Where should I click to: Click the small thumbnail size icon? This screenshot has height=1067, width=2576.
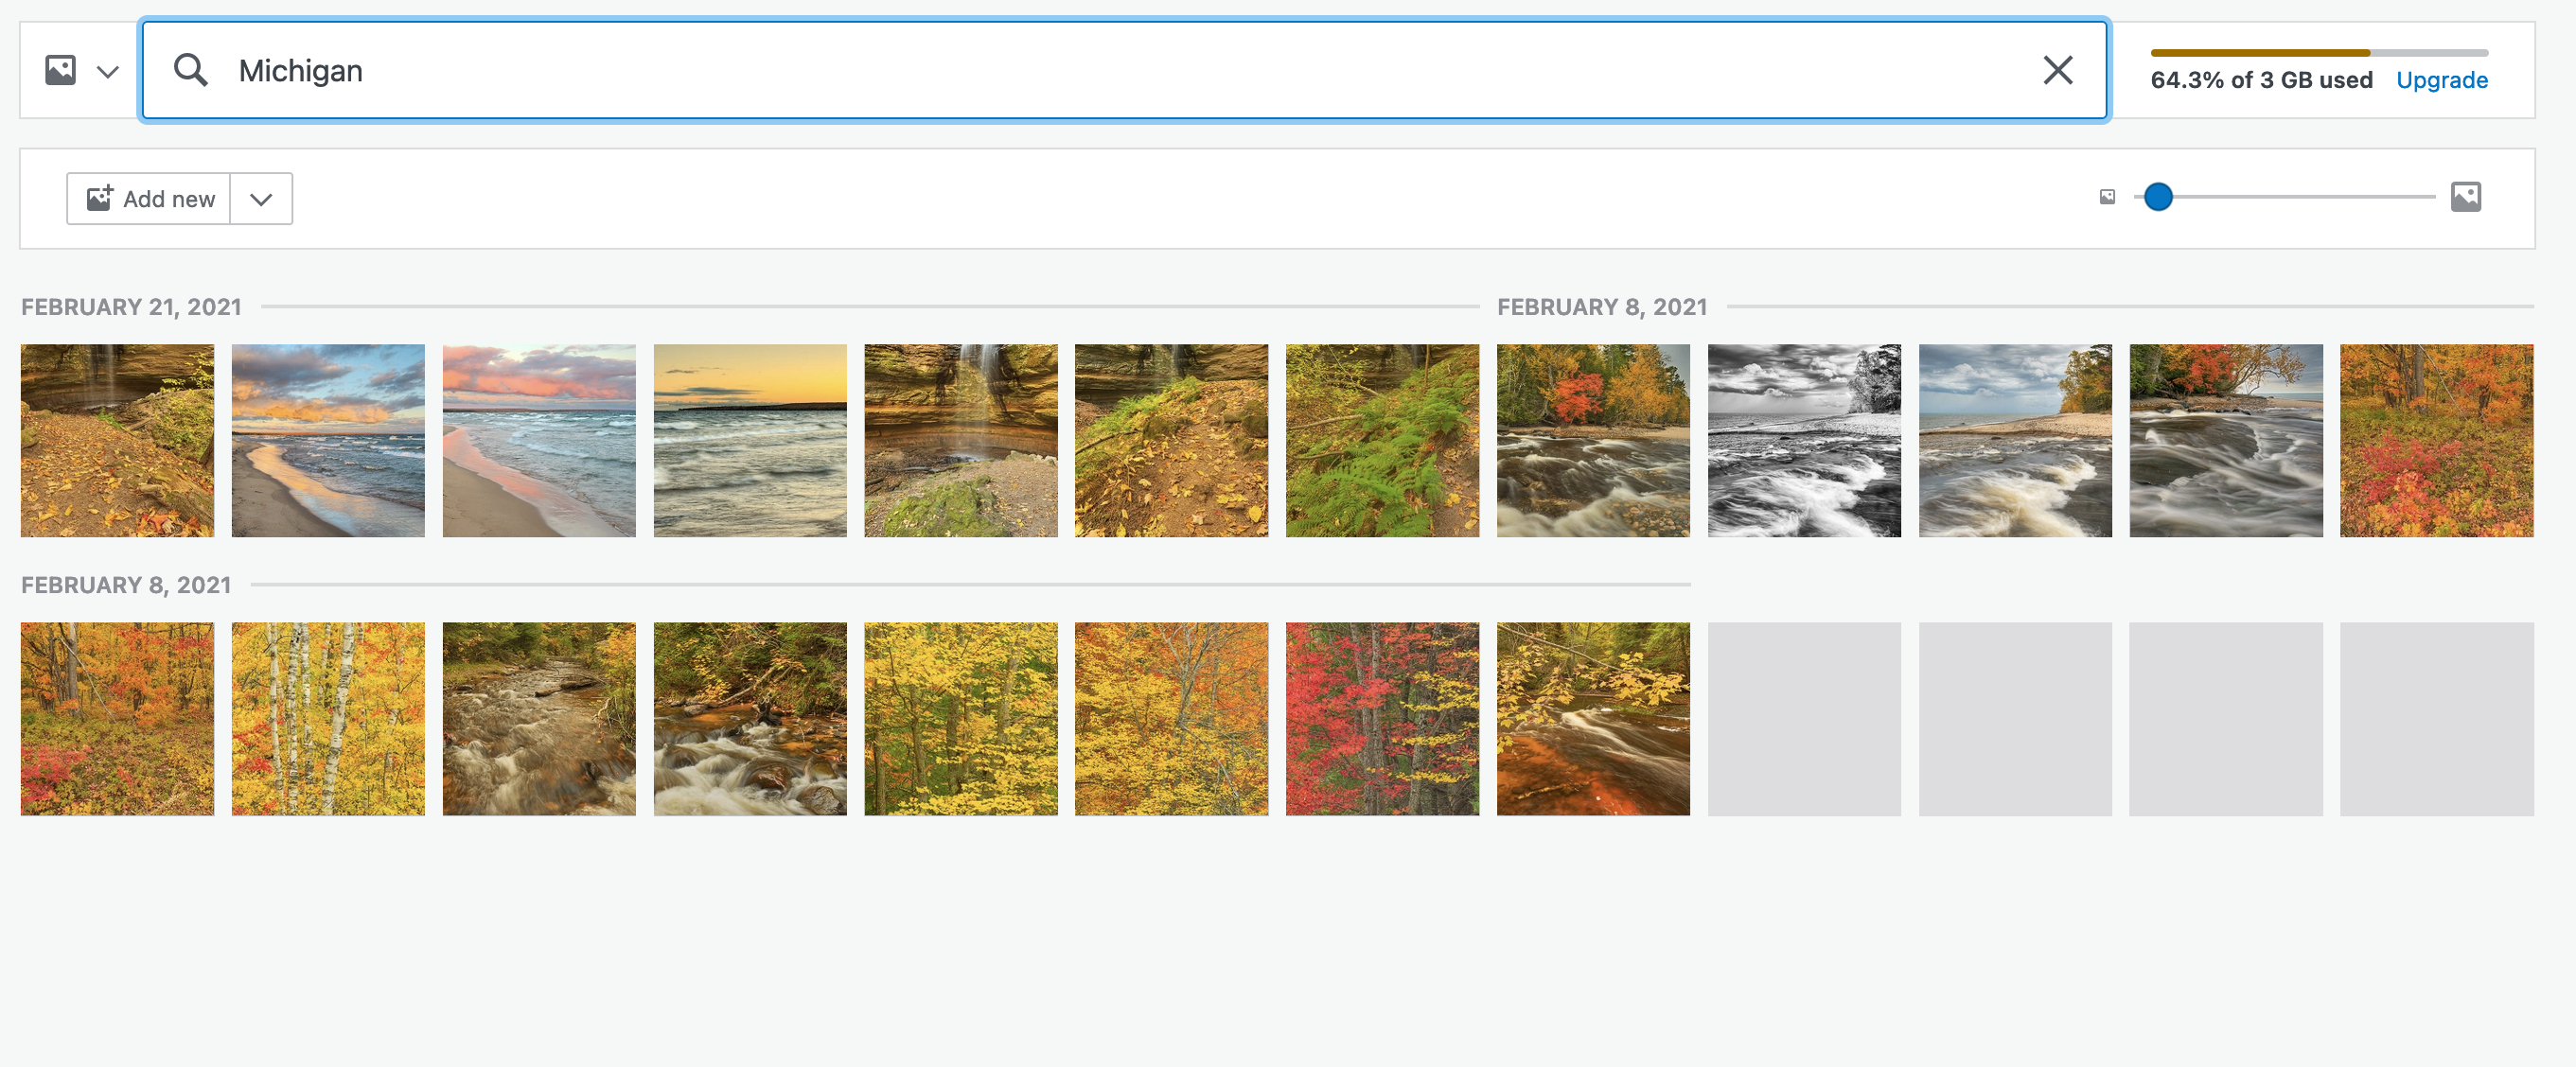click(2107, 197)
